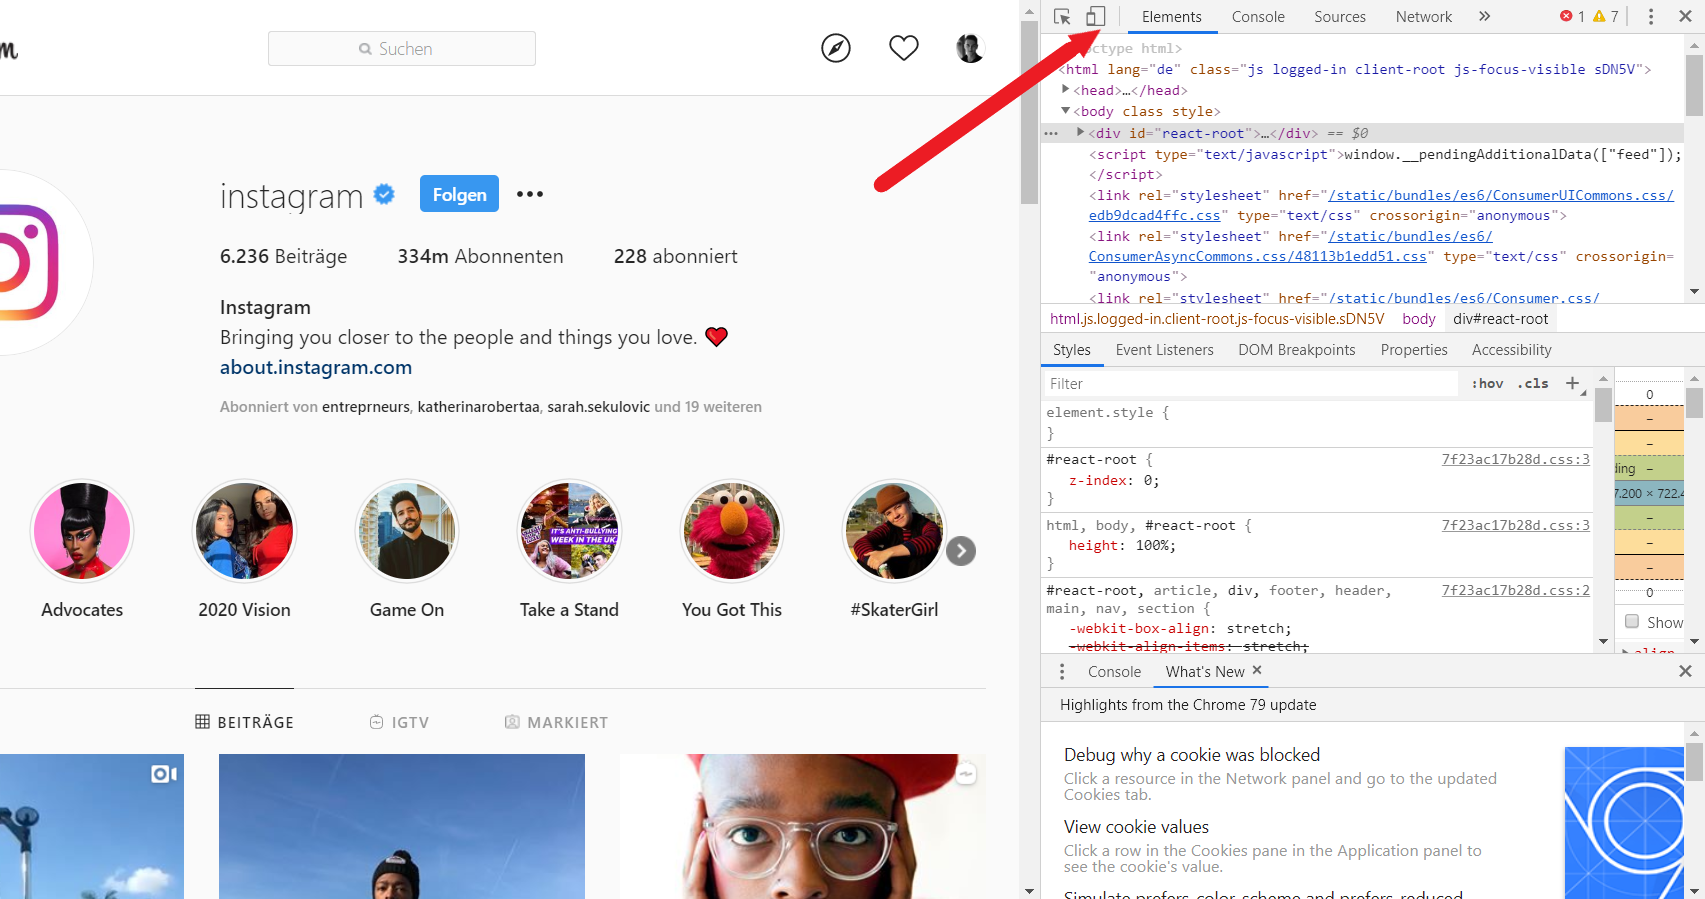Click the entreprneurs follower link
Viewport: 1705px width, 899px height.
tap(366, 407)
